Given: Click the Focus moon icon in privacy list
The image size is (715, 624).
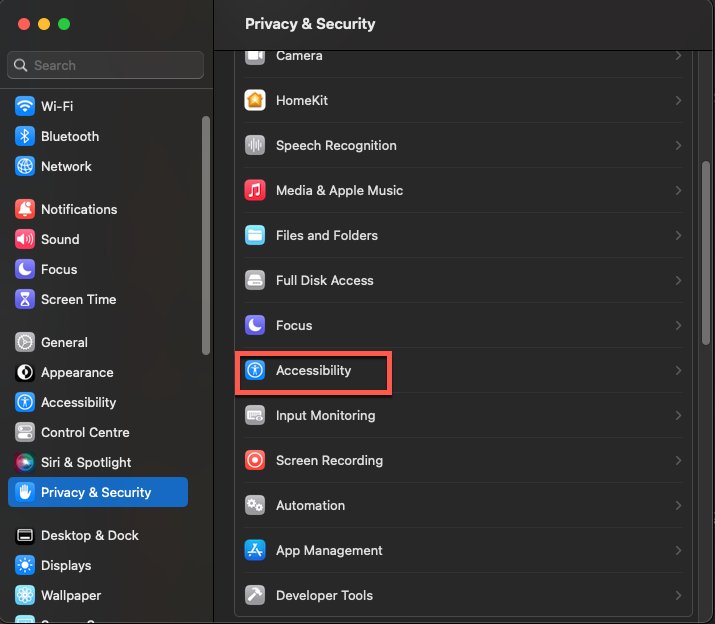Looking at the screenshot, I should coord(255,325).
